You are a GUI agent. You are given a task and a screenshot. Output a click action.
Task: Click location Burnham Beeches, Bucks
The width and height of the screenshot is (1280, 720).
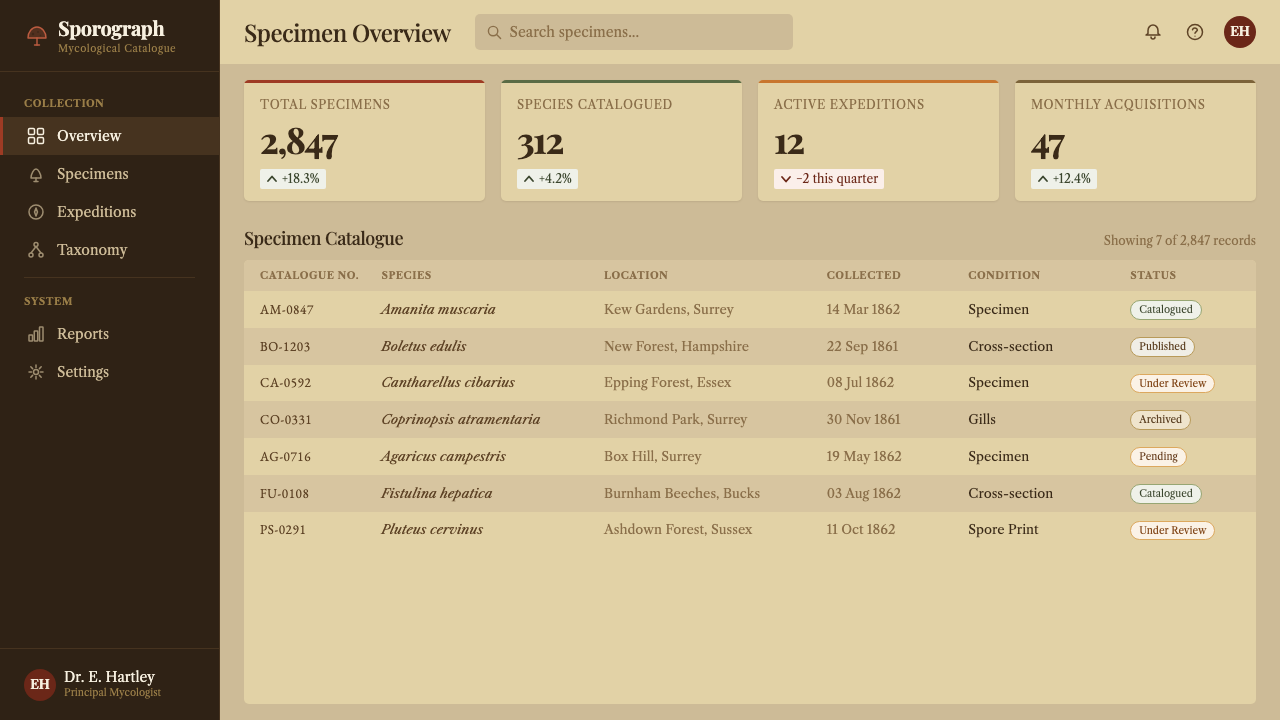click(682, 494)
